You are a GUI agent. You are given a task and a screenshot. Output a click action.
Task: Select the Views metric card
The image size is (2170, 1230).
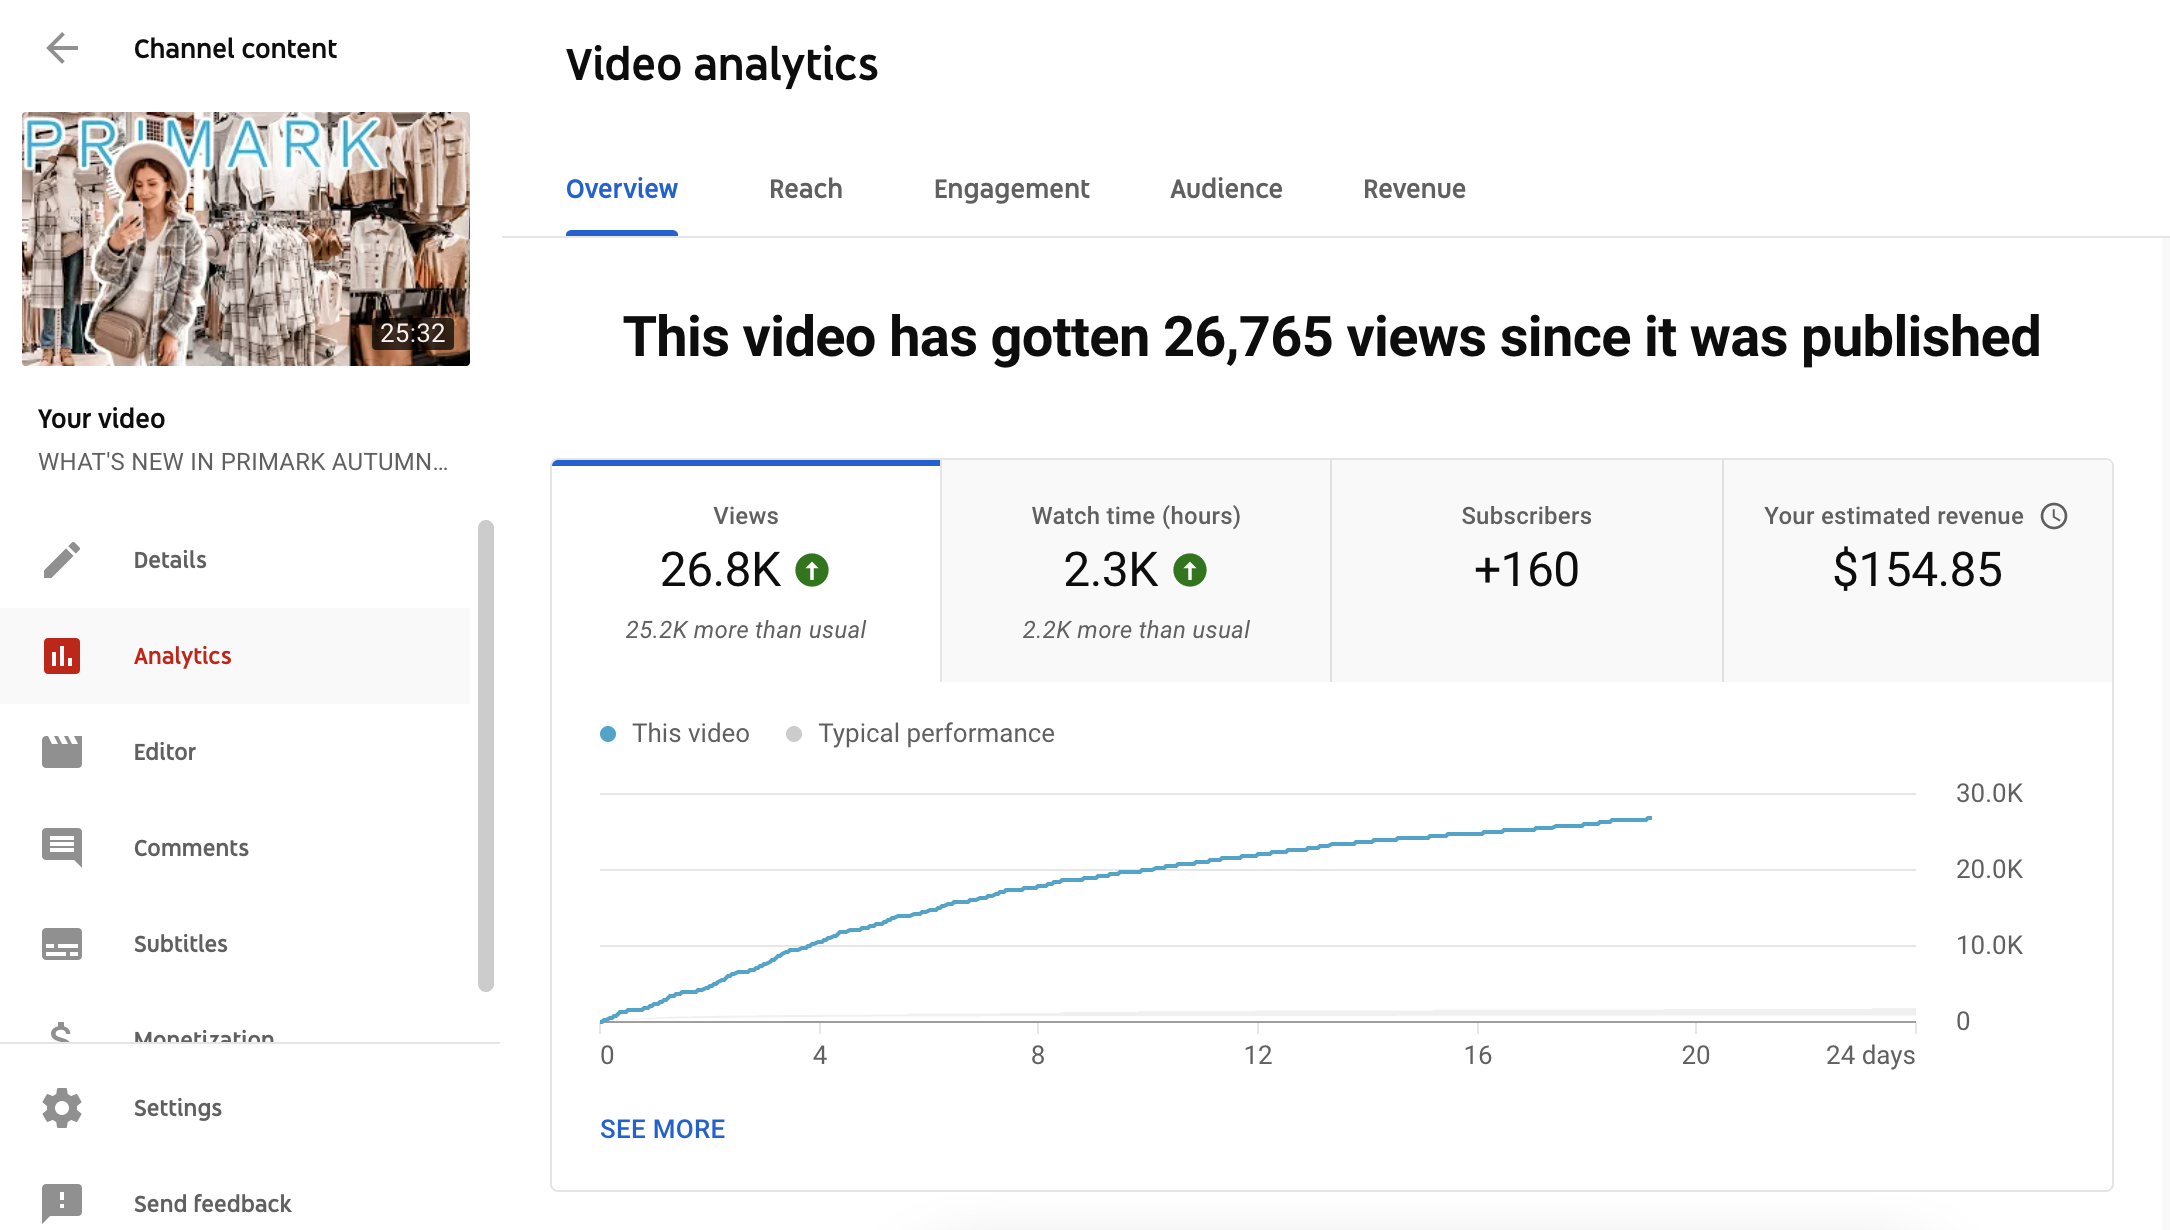click(x=746, y=571)
